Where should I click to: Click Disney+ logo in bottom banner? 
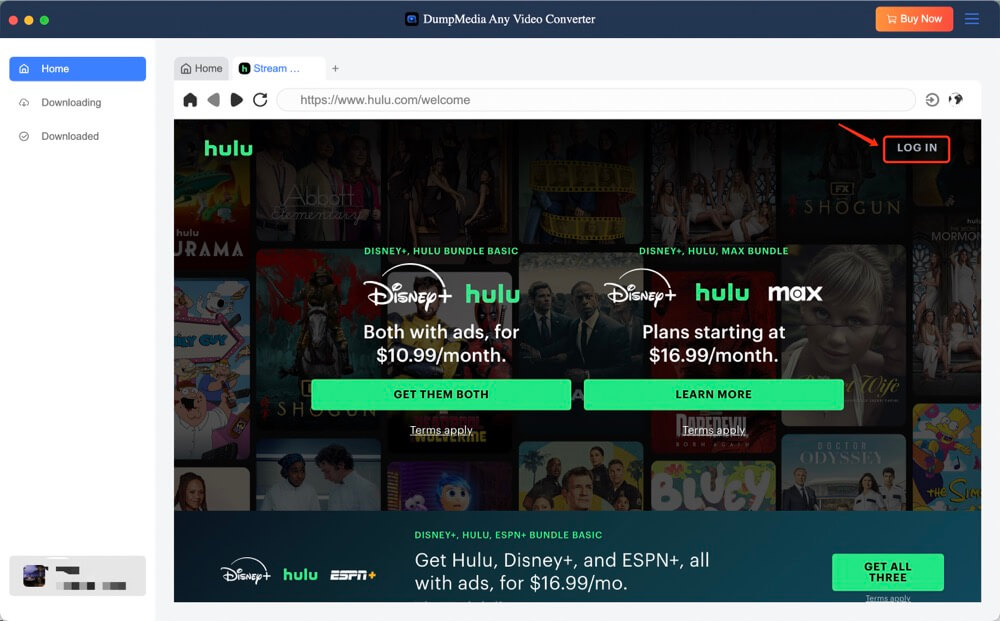point(246,571)
